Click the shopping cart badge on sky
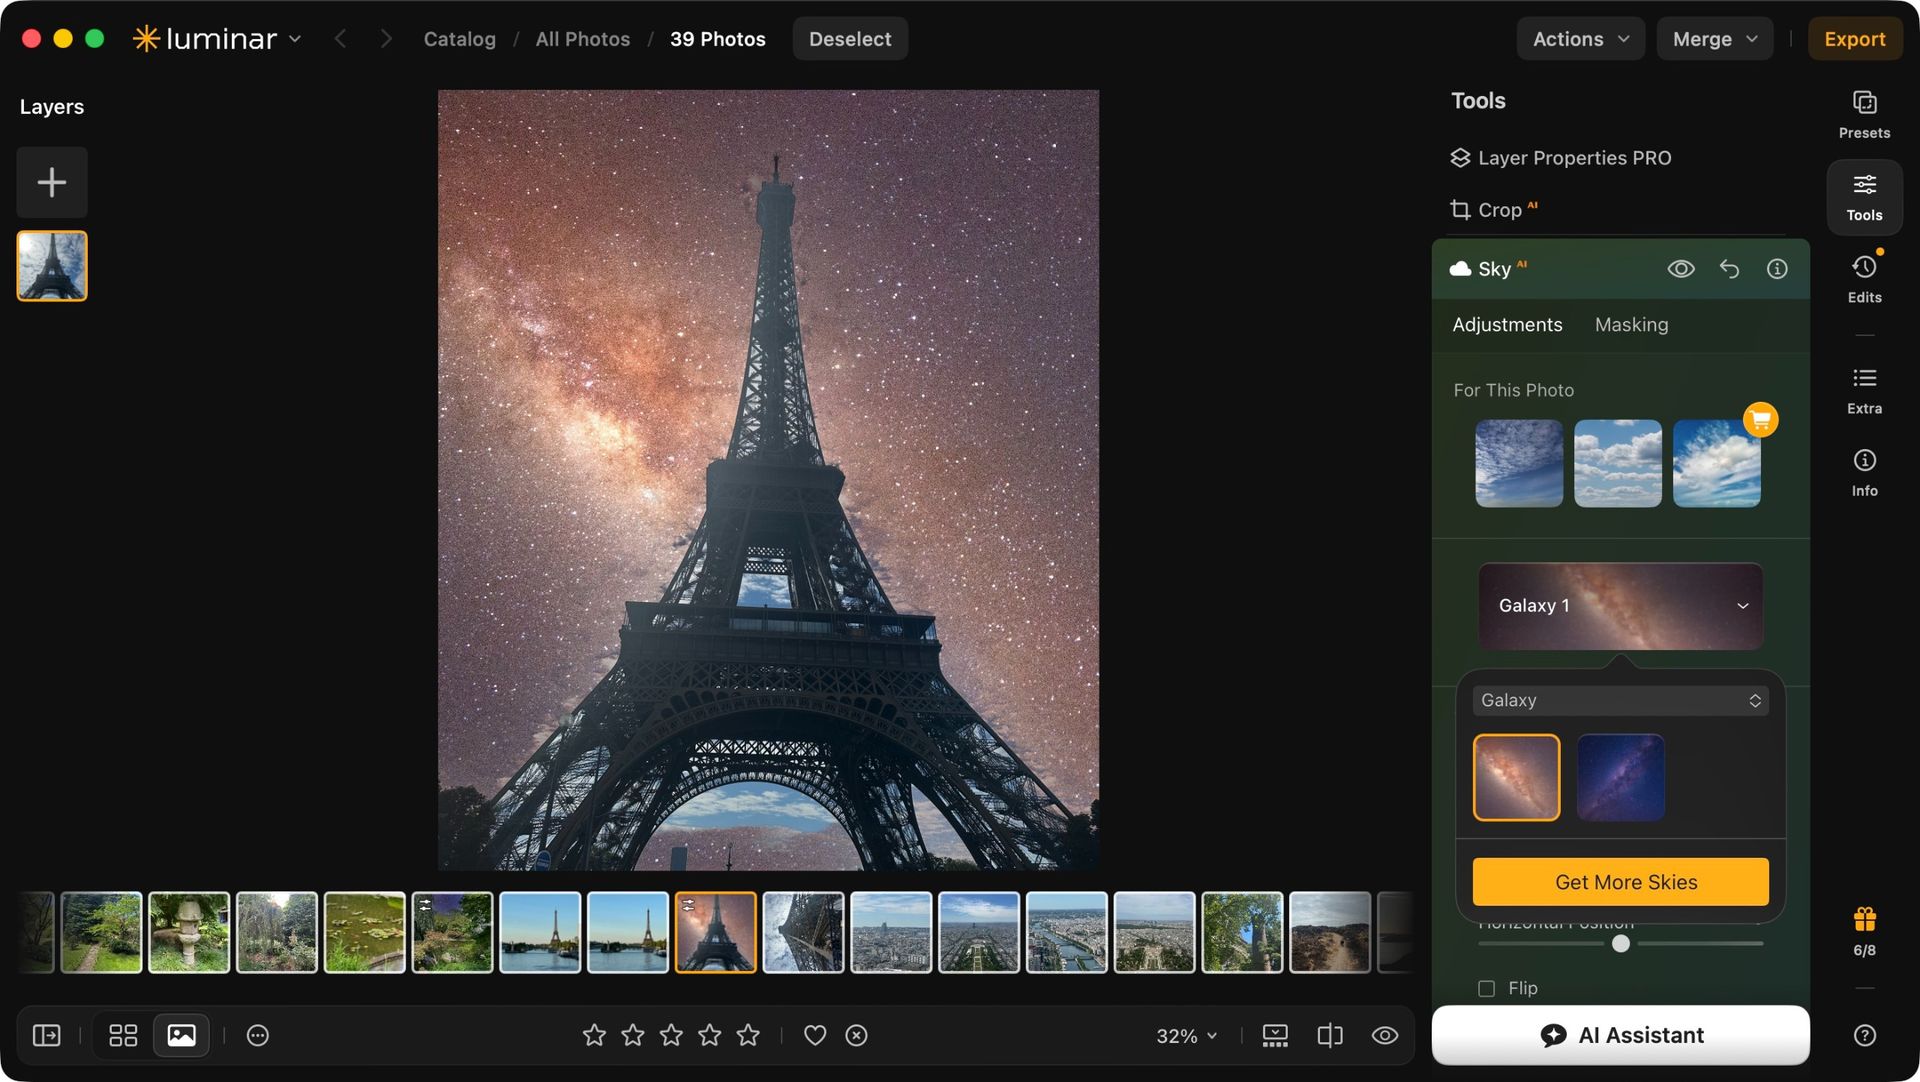This screenshot has height=1082, width=1920. pyautogui.click(x=1760, y=419)
